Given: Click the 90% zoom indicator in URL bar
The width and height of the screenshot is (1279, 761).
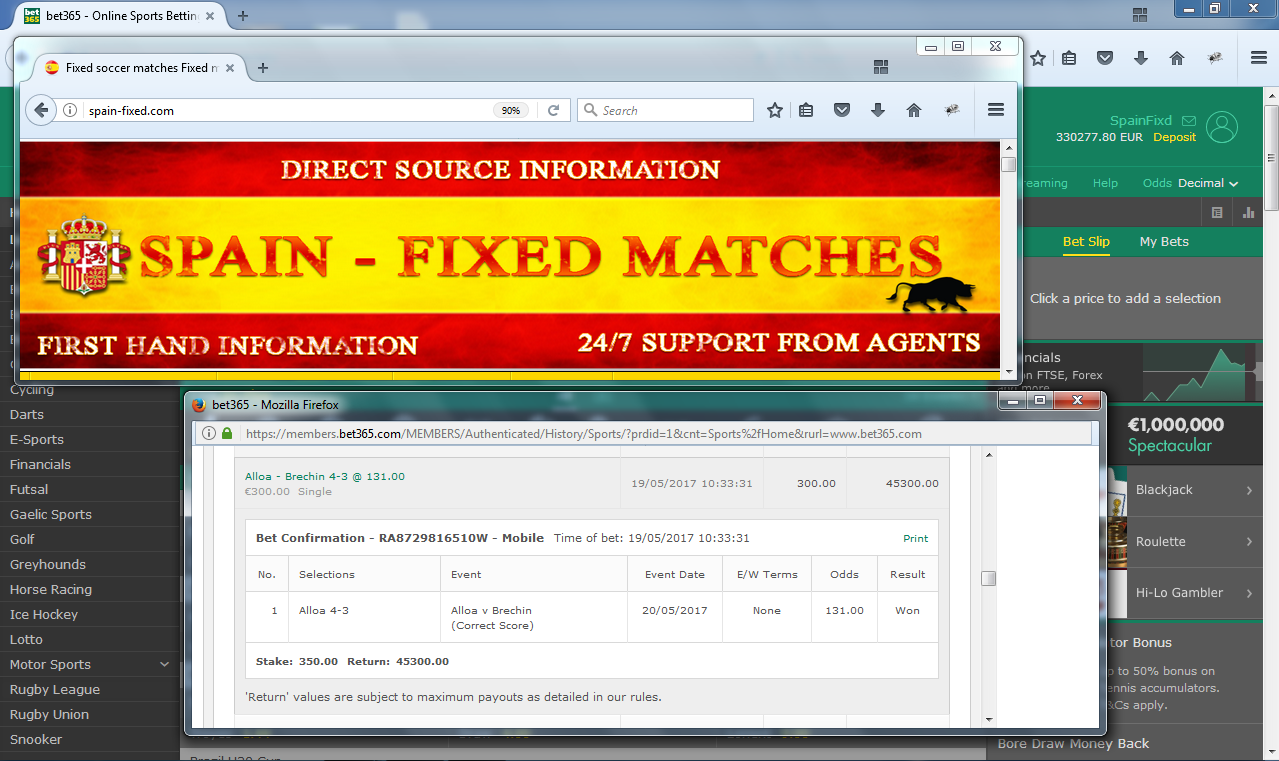Looking at the screenshot, I should [511, 111].
